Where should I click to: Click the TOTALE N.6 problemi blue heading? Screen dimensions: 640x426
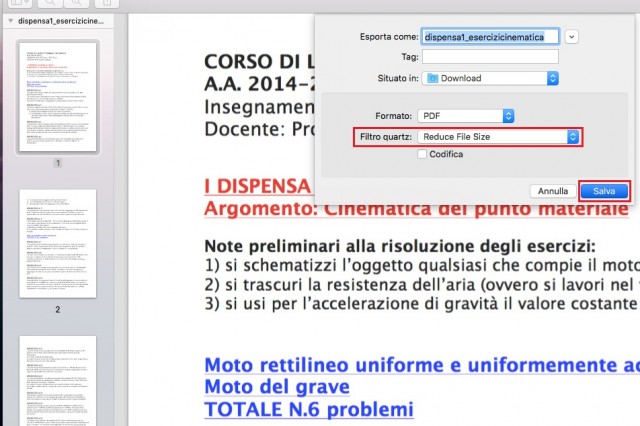click(x=309, y=409)
